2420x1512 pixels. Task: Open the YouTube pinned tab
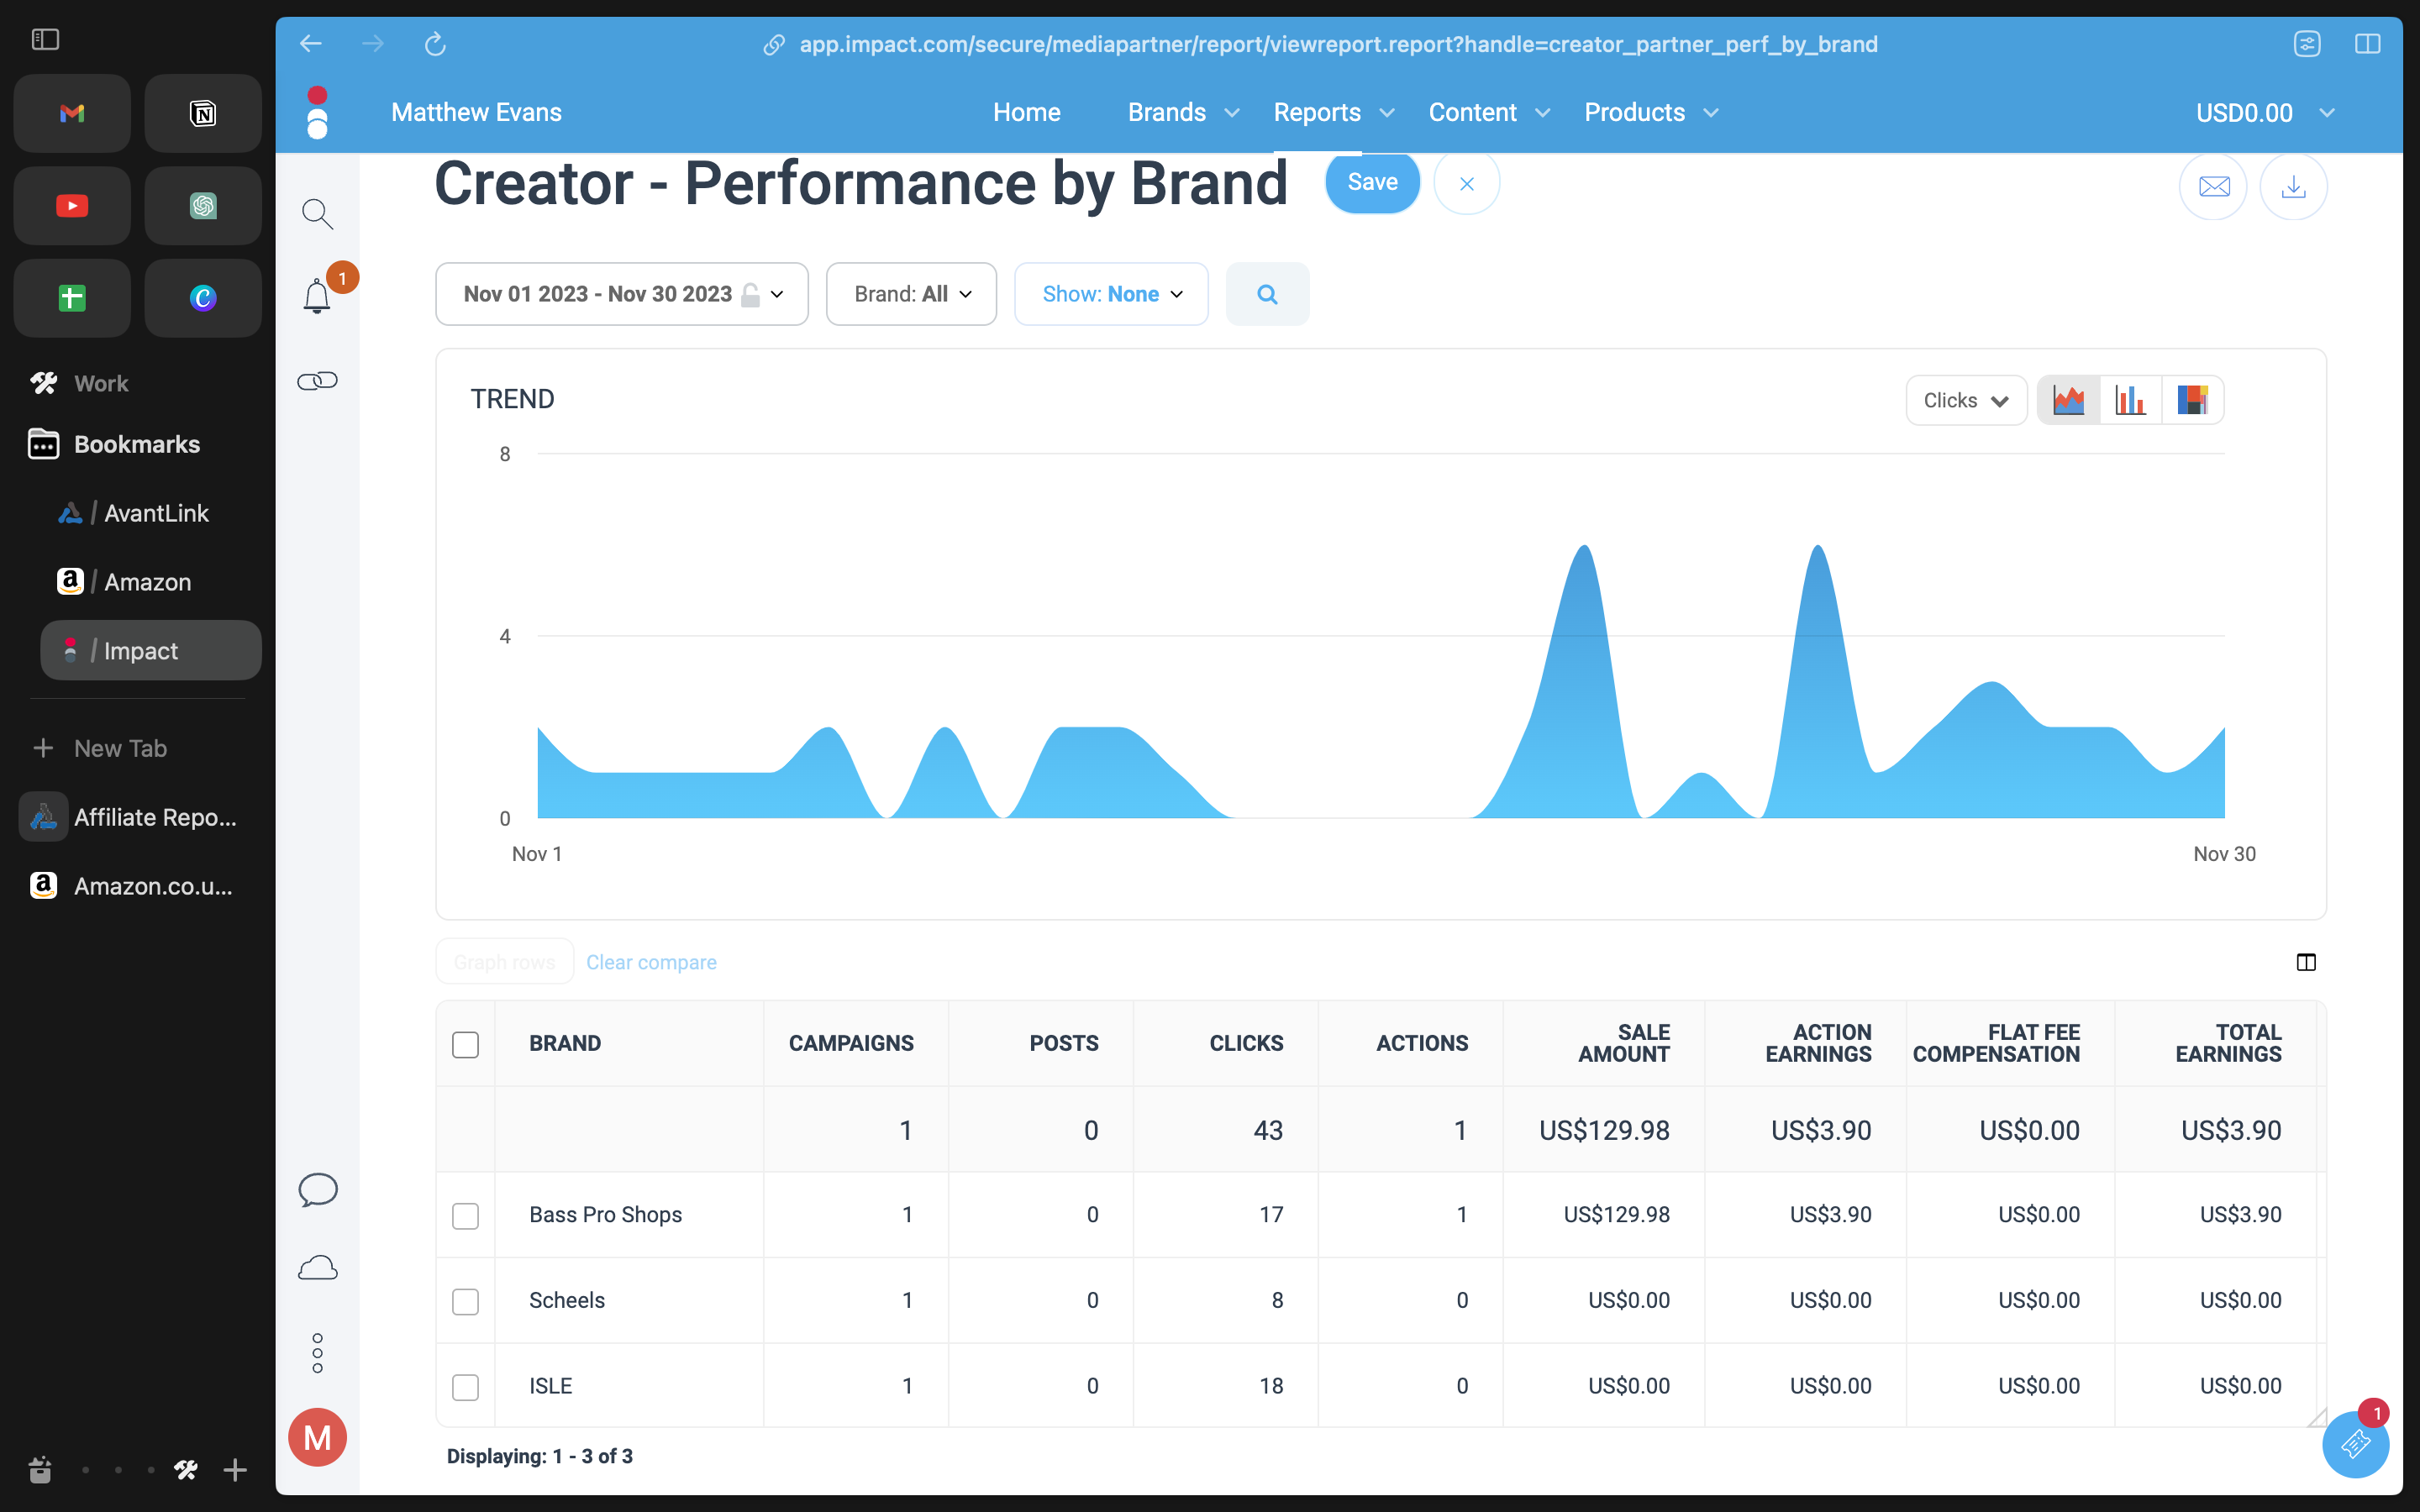pos(72,206)
